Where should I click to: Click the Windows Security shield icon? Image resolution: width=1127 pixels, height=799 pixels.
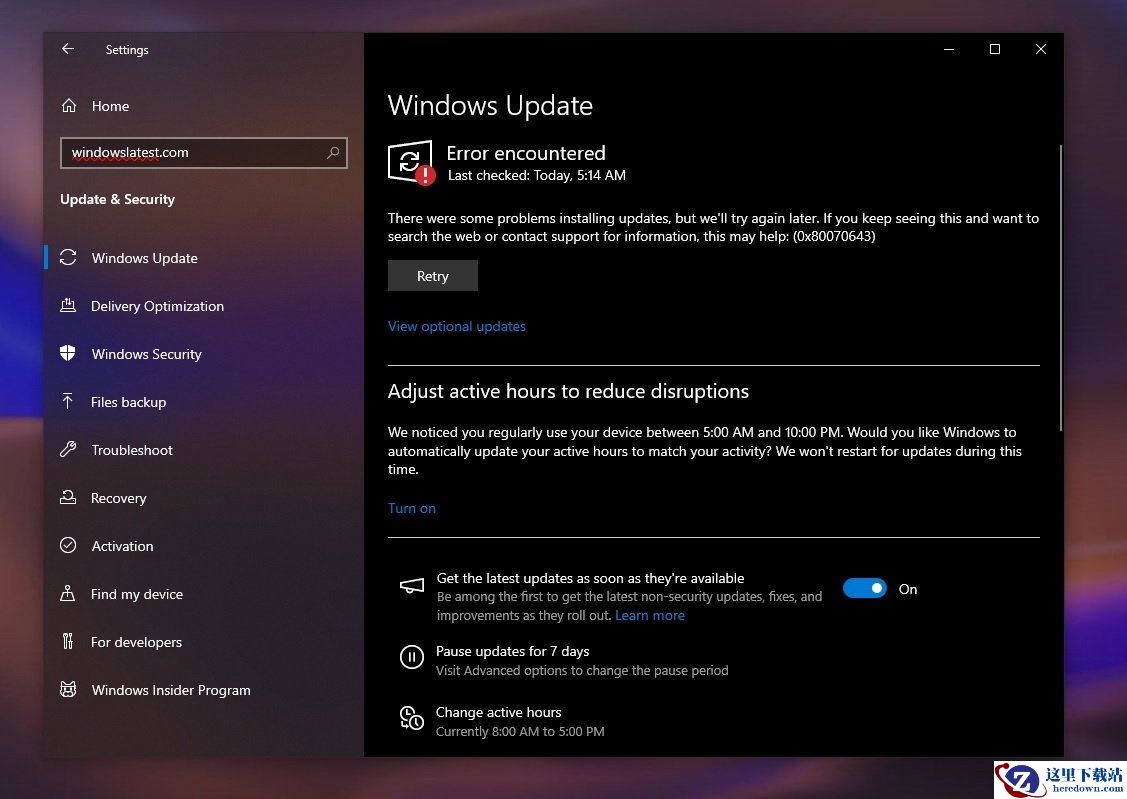pyautogui.click(x=68, y=353)
